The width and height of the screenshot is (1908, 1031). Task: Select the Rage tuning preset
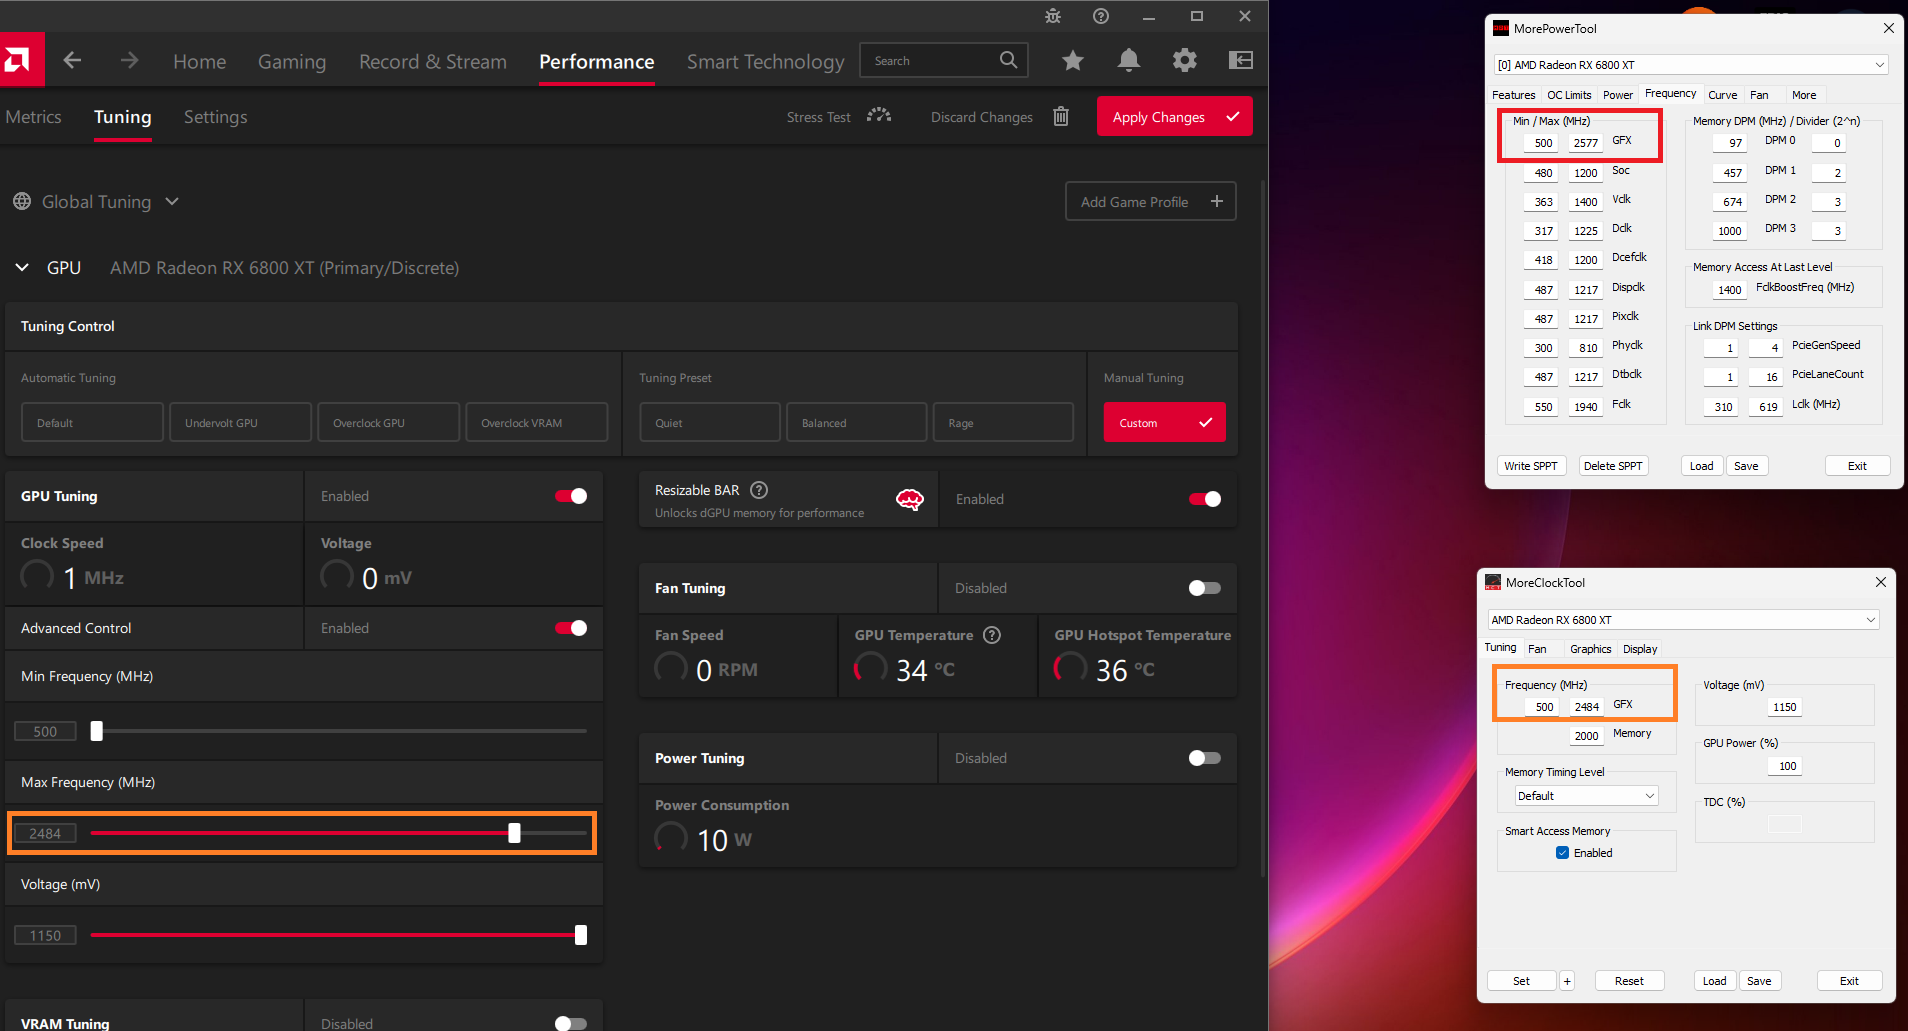pyautogui.click(x=1003, y=422)
